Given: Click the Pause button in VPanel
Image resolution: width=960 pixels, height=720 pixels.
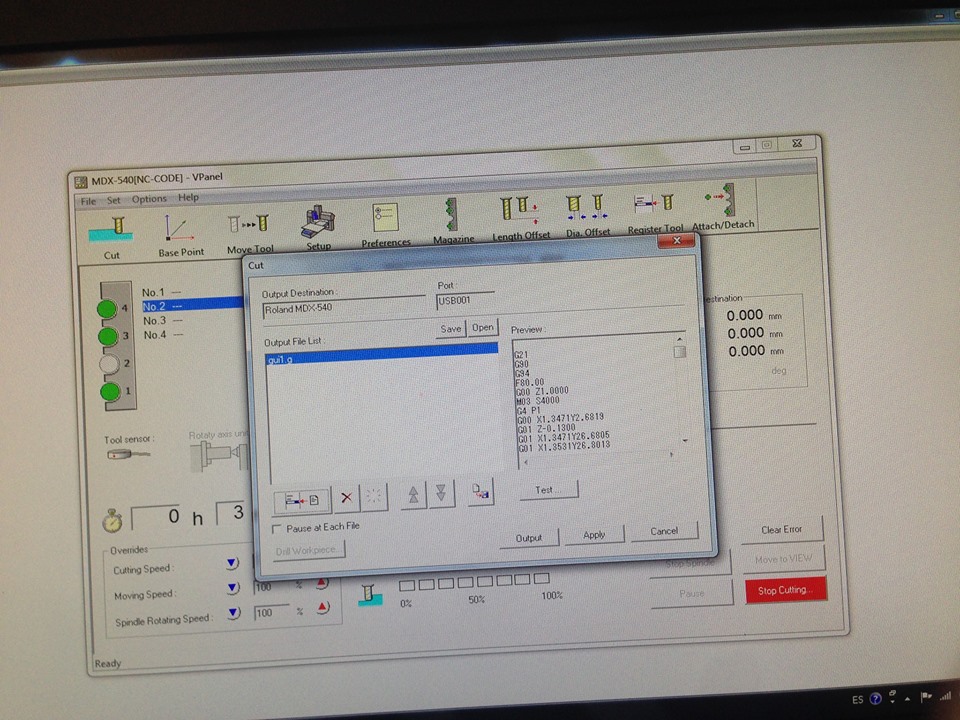Looking at the screenshot, I should point(692,593).
